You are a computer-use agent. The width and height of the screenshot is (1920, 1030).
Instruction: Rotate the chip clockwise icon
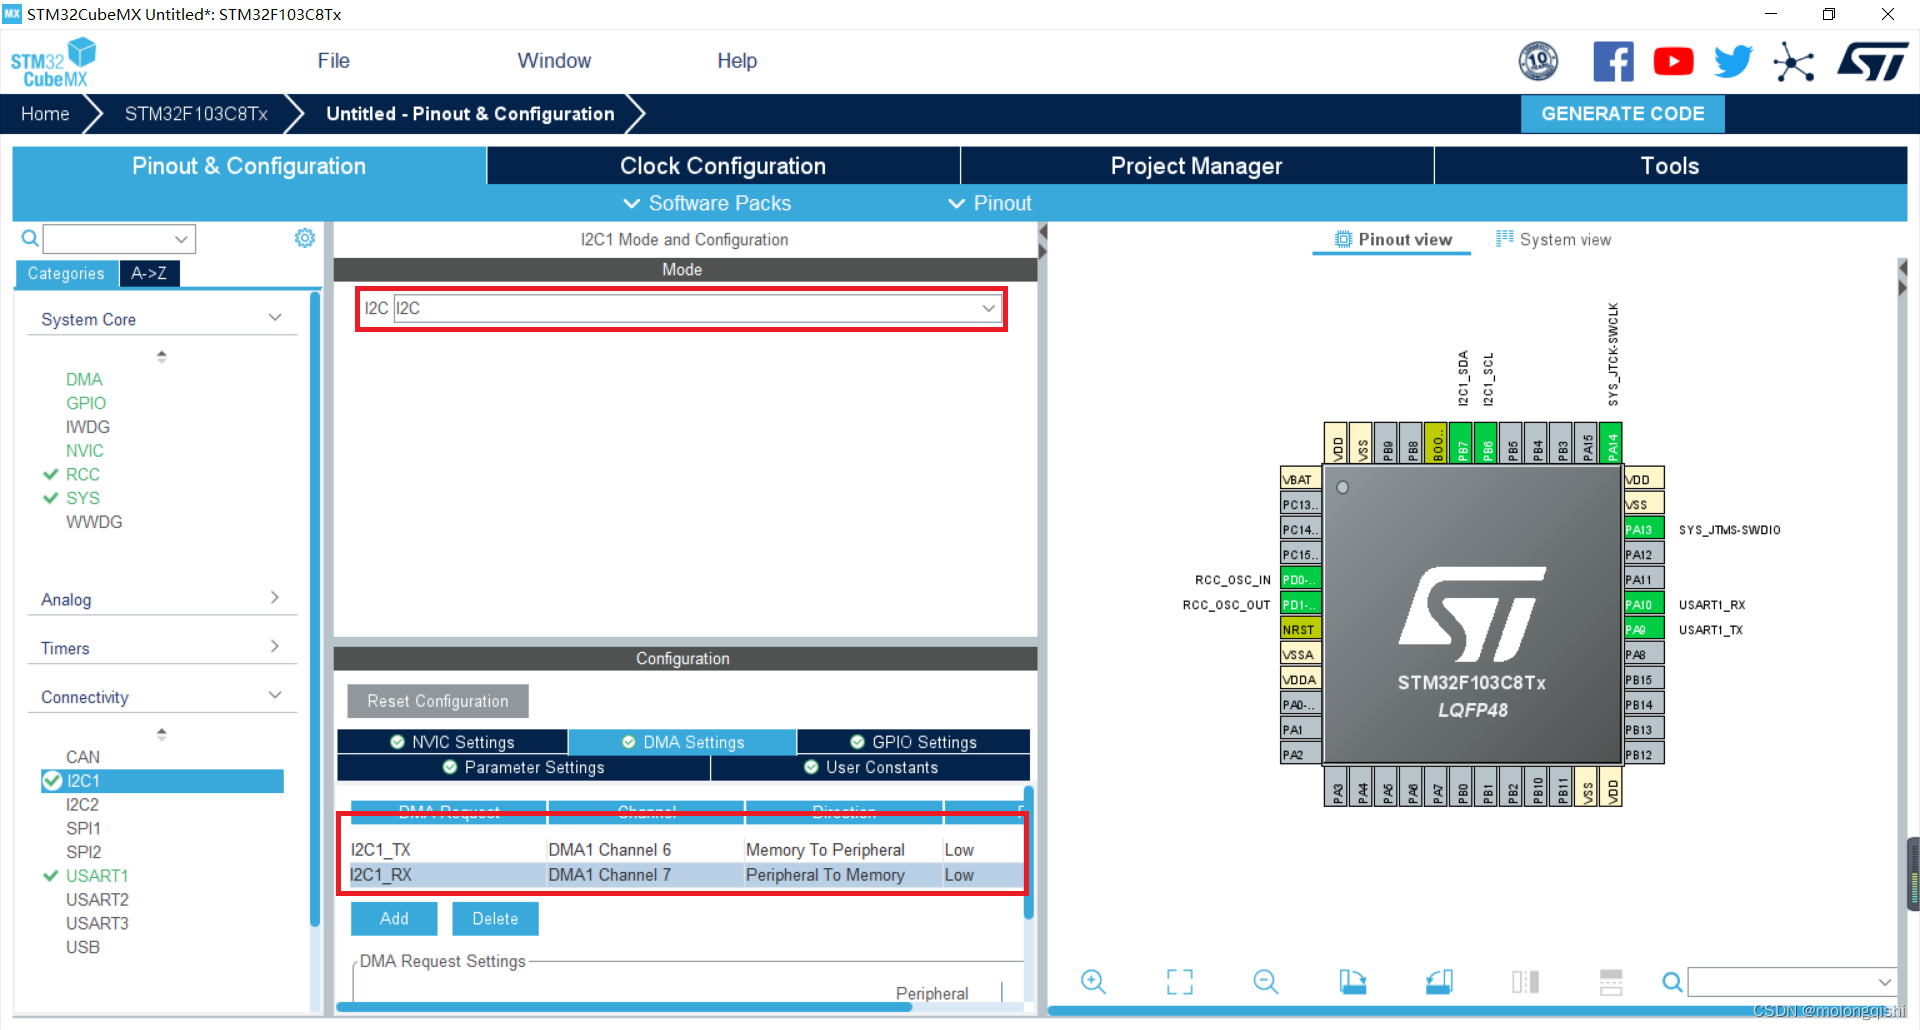(x=1352, y=982)
